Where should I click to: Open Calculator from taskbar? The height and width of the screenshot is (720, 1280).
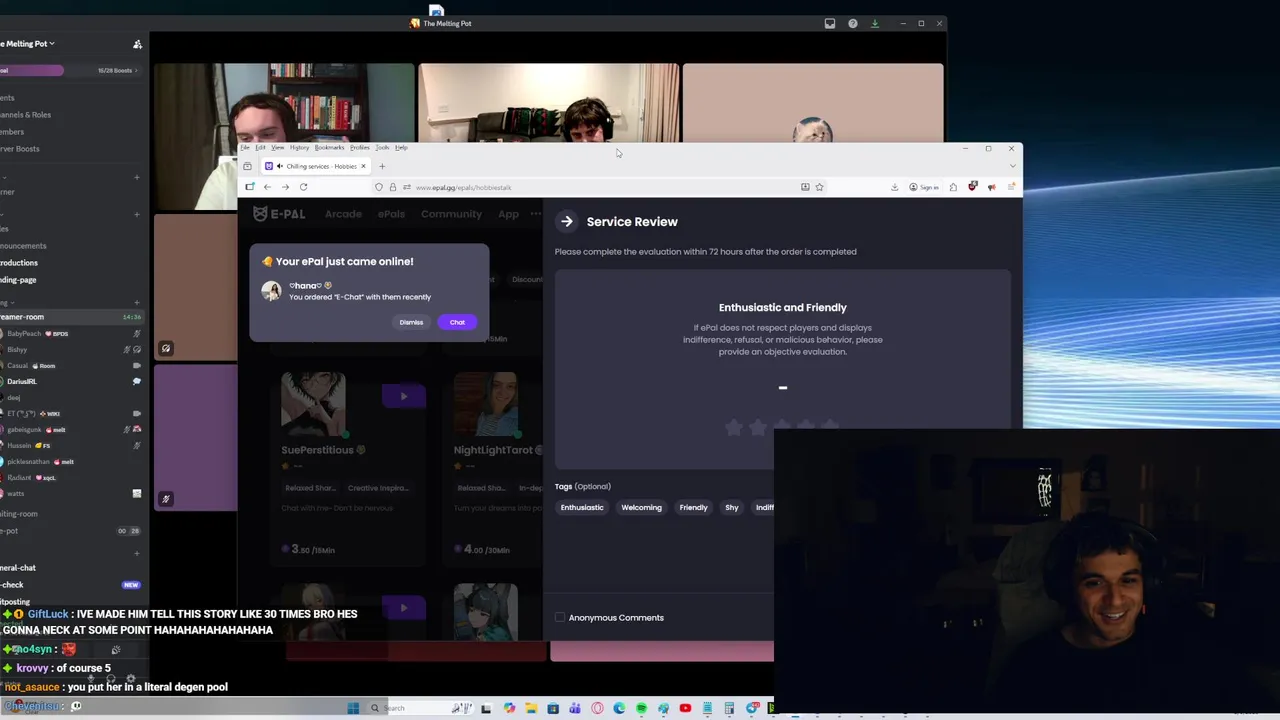click(729, 708)
